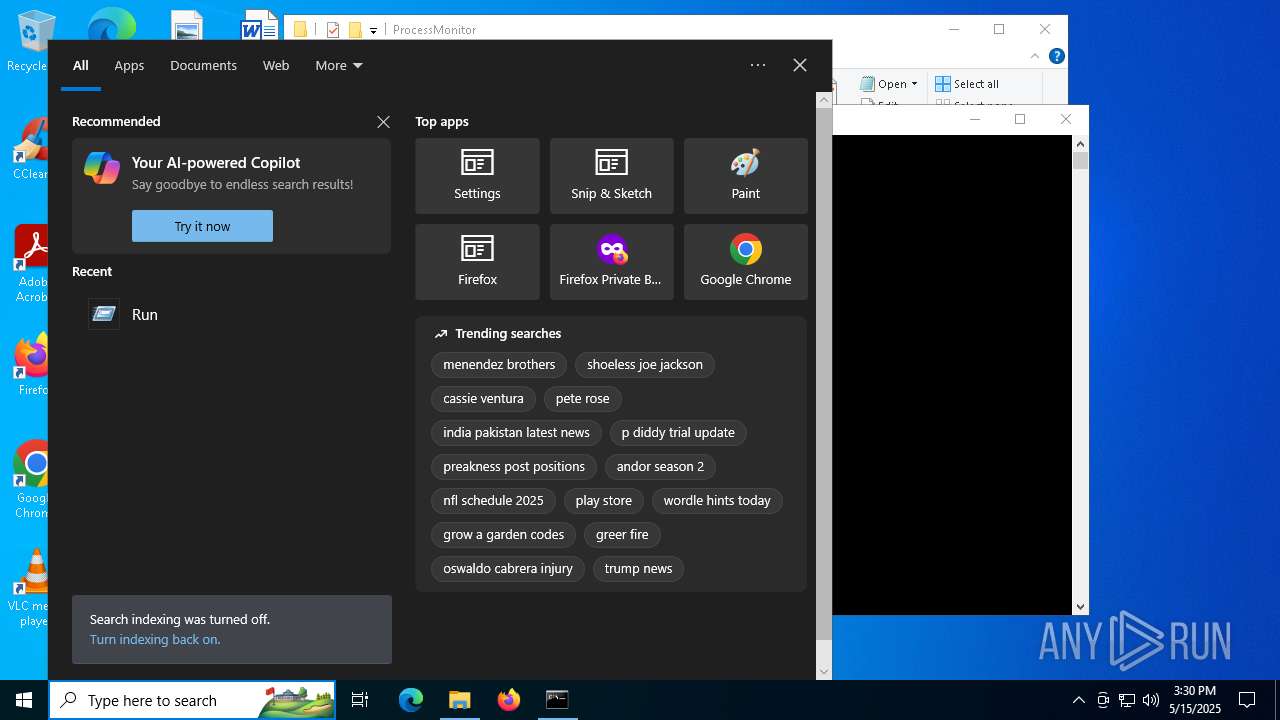Screen dimensions: 1280x720
Task: Search trending play store
Action: [x=603, y=500]
